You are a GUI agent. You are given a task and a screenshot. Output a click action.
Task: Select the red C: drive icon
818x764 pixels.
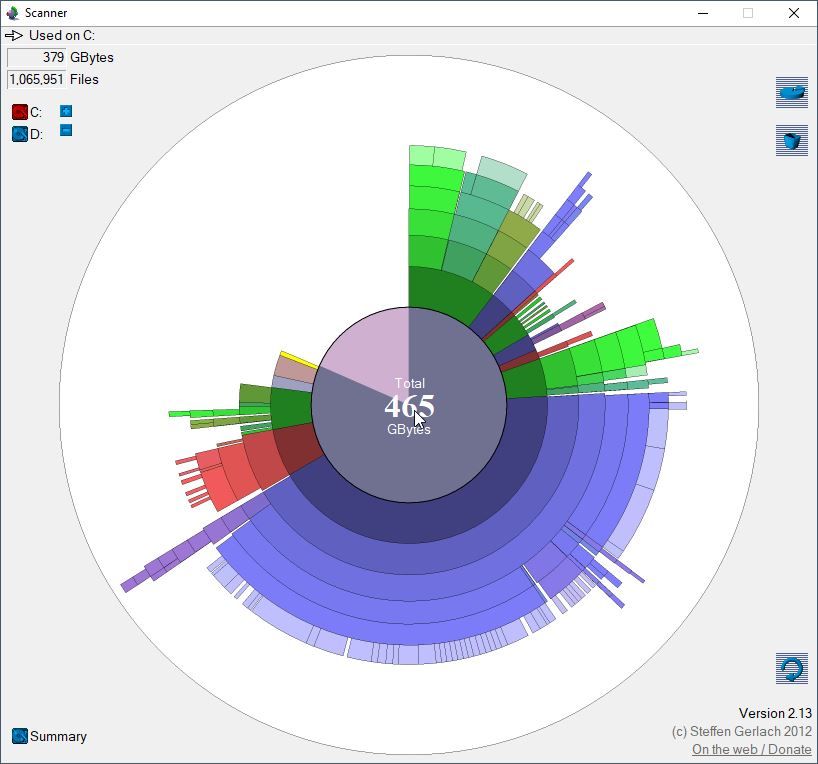click(20, 112)
